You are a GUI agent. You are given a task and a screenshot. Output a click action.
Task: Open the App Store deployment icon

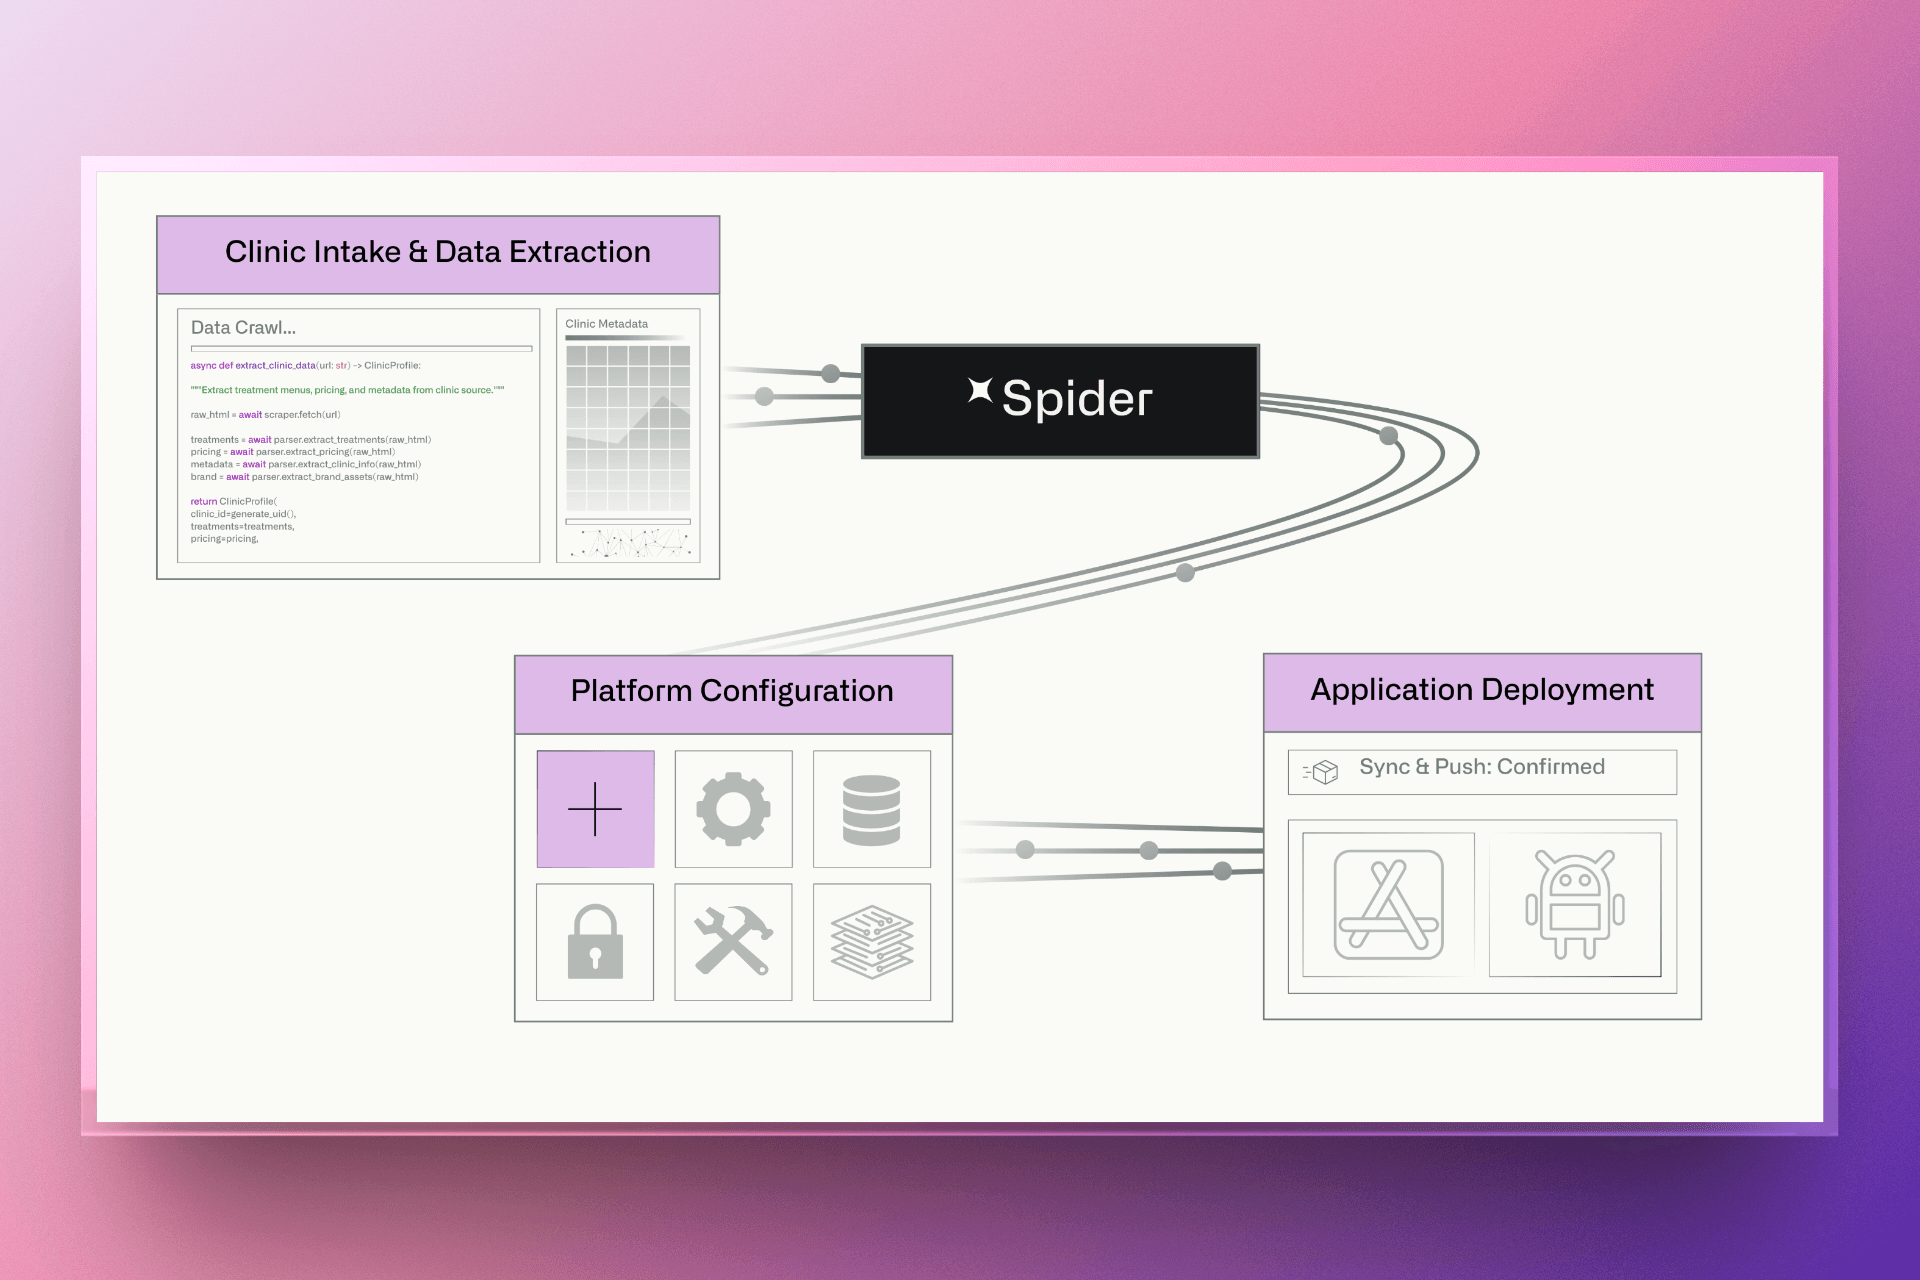click(1388, 904)
